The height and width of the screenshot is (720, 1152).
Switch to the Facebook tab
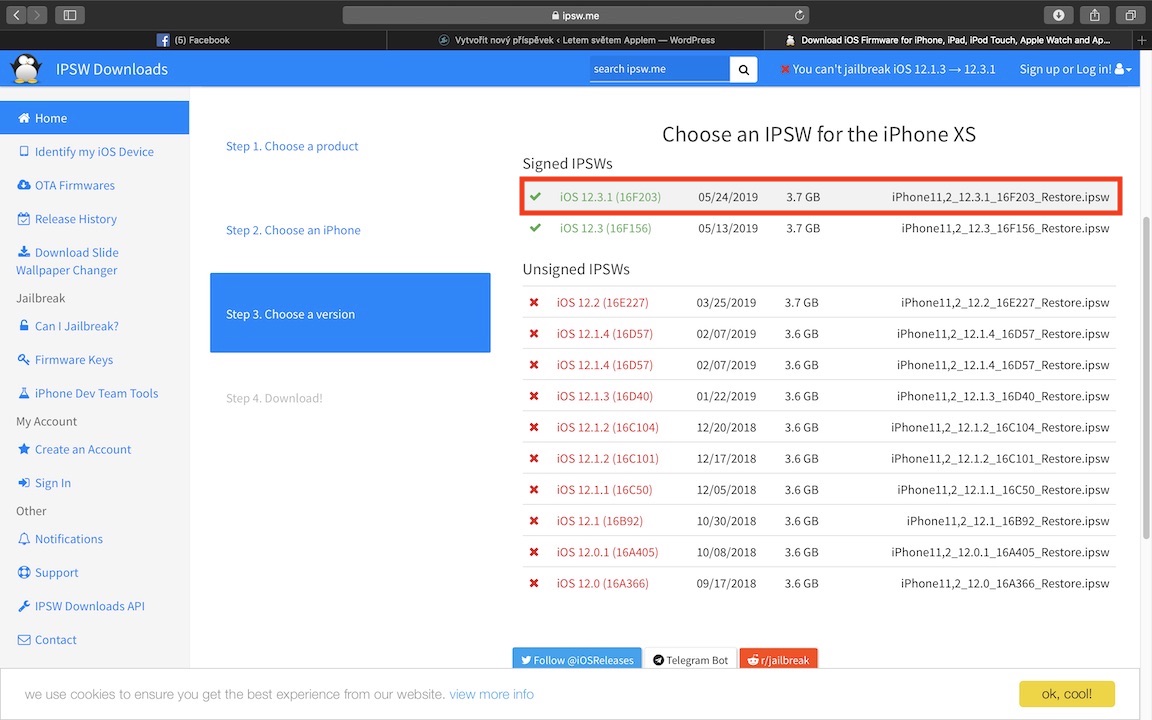pos(194,40)
